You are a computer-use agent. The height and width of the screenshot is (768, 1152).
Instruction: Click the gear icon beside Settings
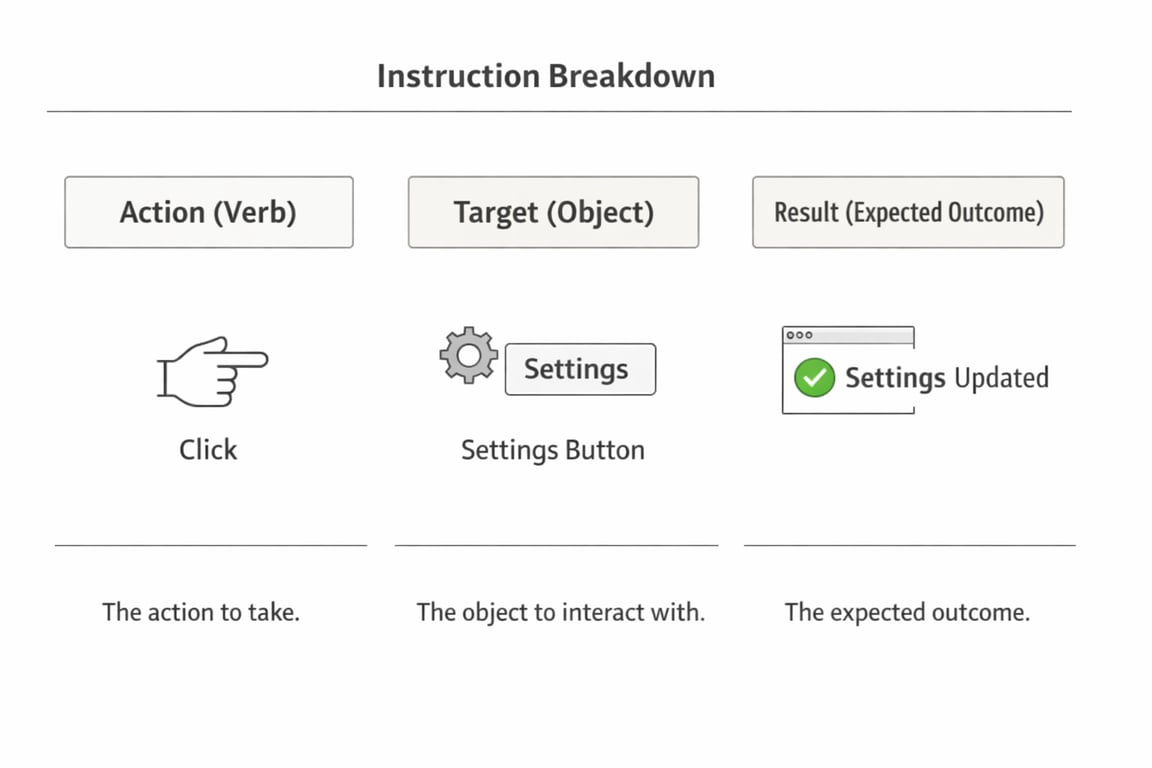pos(468,356)
